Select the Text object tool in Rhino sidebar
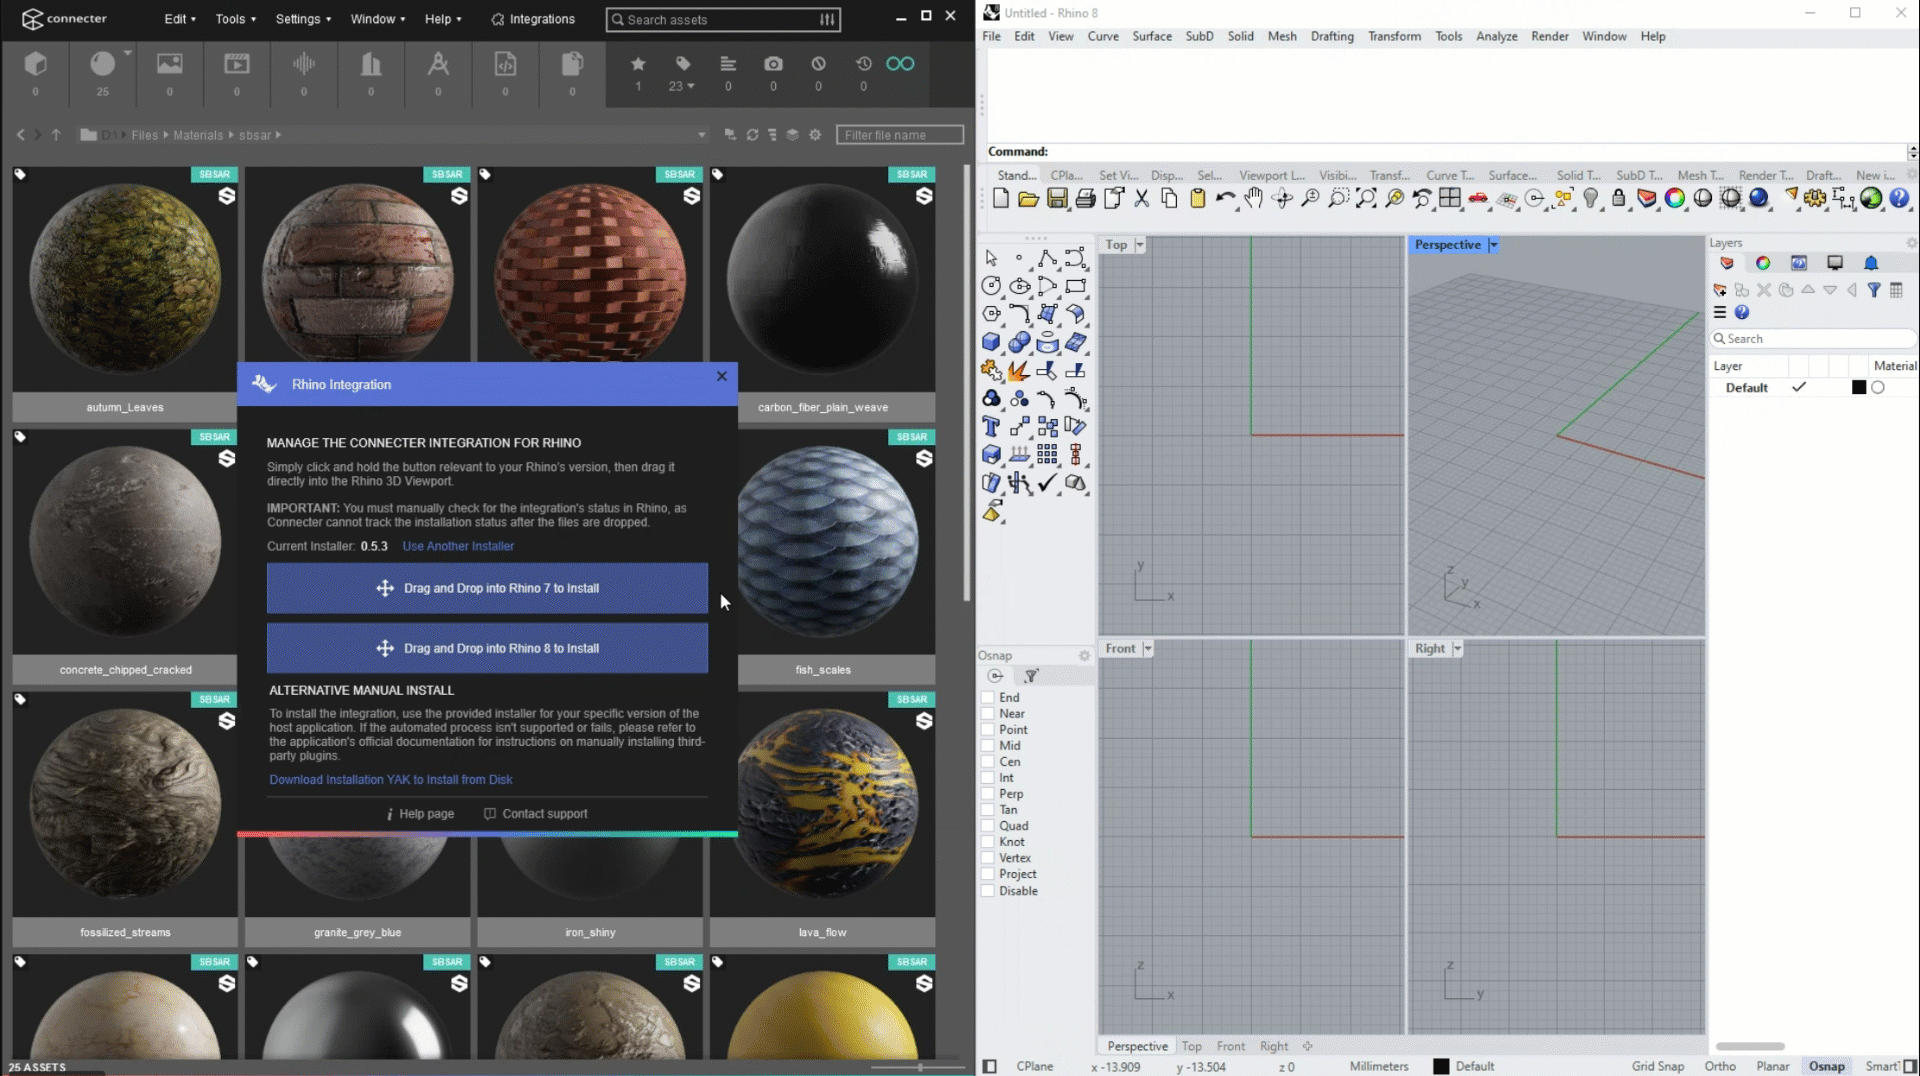Viewport: 1920px width, 1076px height. [991, 427]
